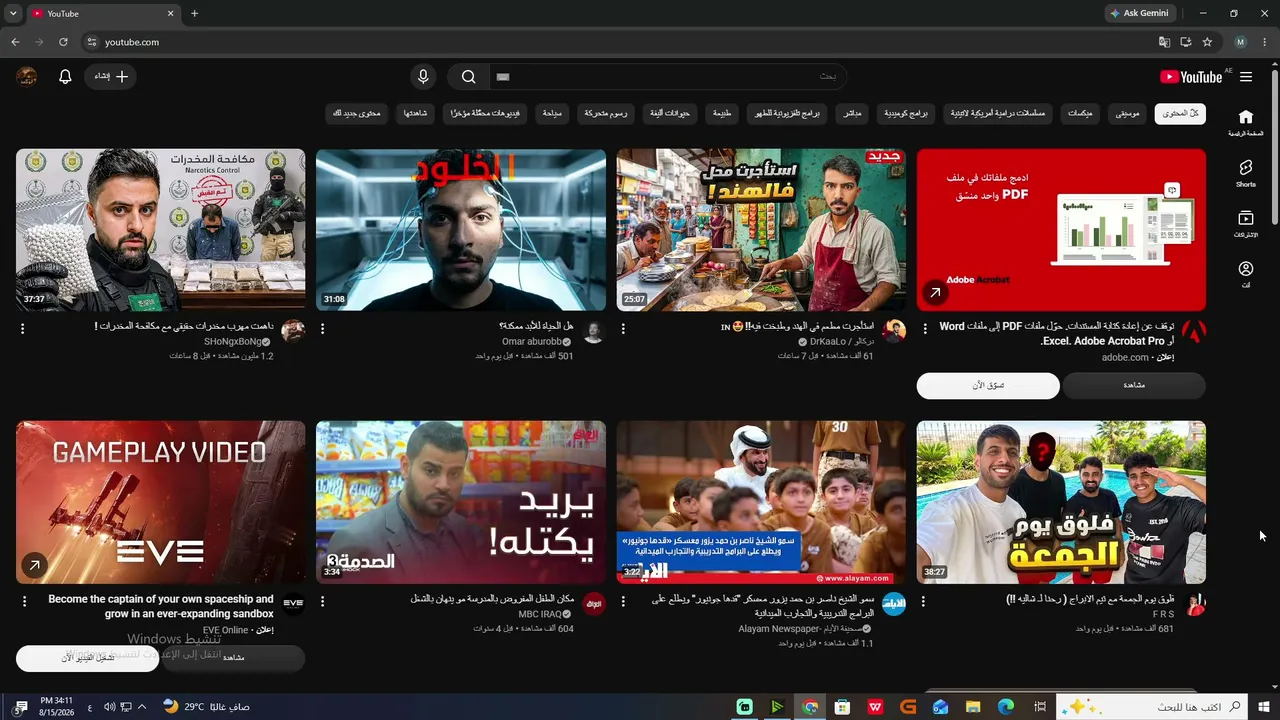
Task: Reload the page in Chrome
Action: [x=63, y=42]
